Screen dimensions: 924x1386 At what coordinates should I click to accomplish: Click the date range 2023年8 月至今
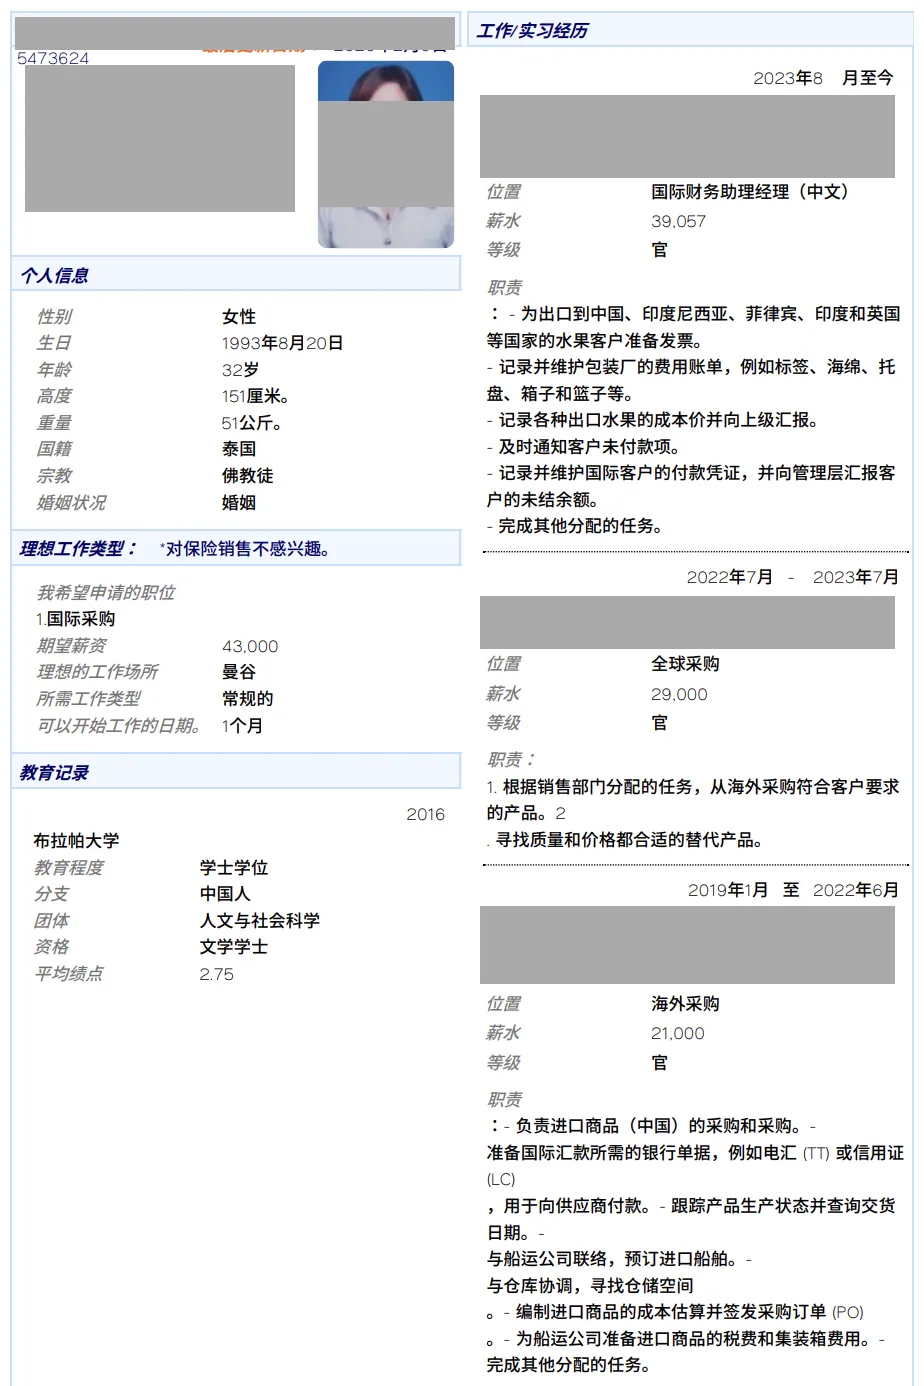823,78
